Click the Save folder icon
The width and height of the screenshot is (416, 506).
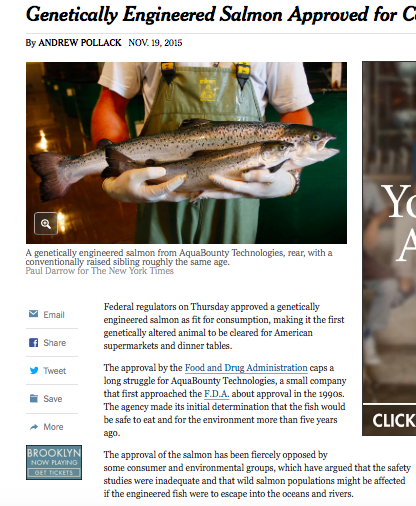coord(34,398)
